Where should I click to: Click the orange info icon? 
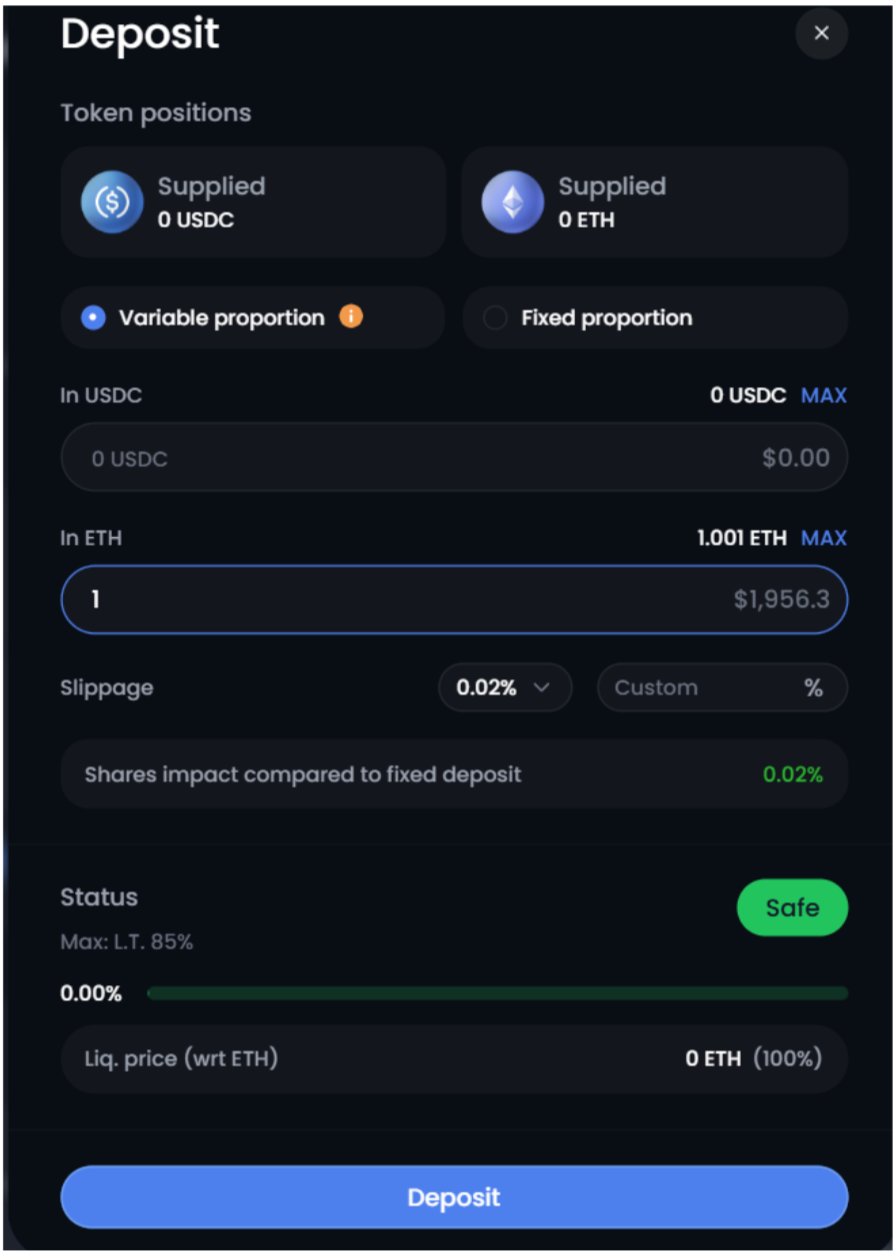coord(350,317)
